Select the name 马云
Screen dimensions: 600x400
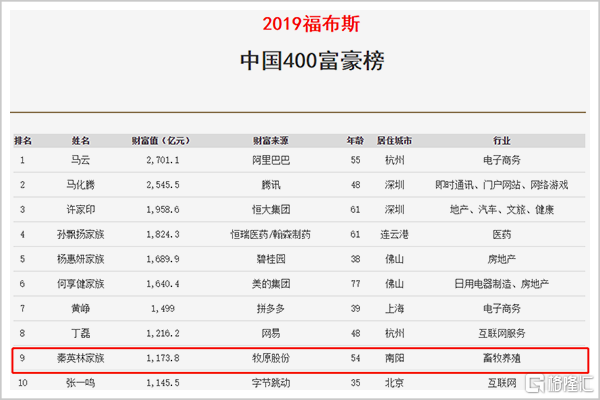click(x=81, y=160)
